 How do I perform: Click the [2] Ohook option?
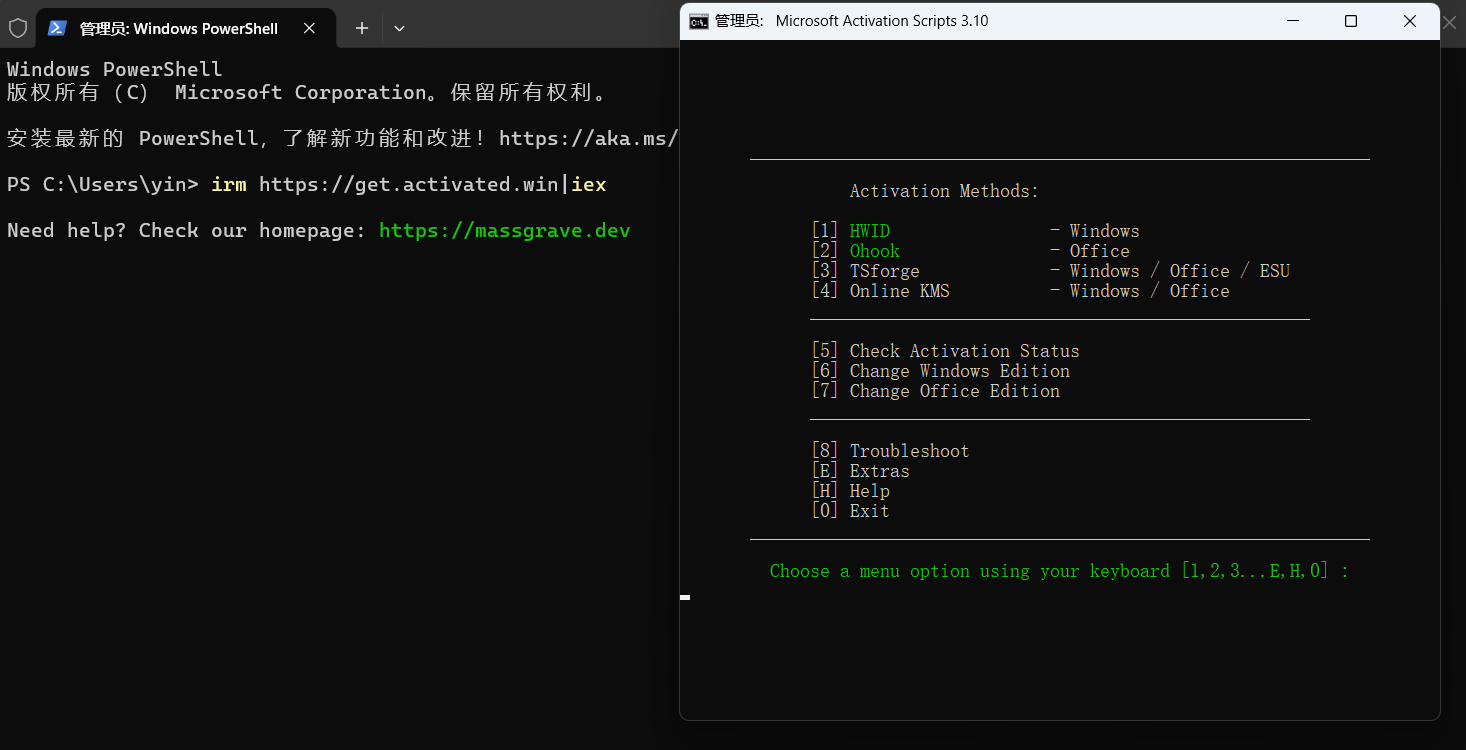(856, 251)
